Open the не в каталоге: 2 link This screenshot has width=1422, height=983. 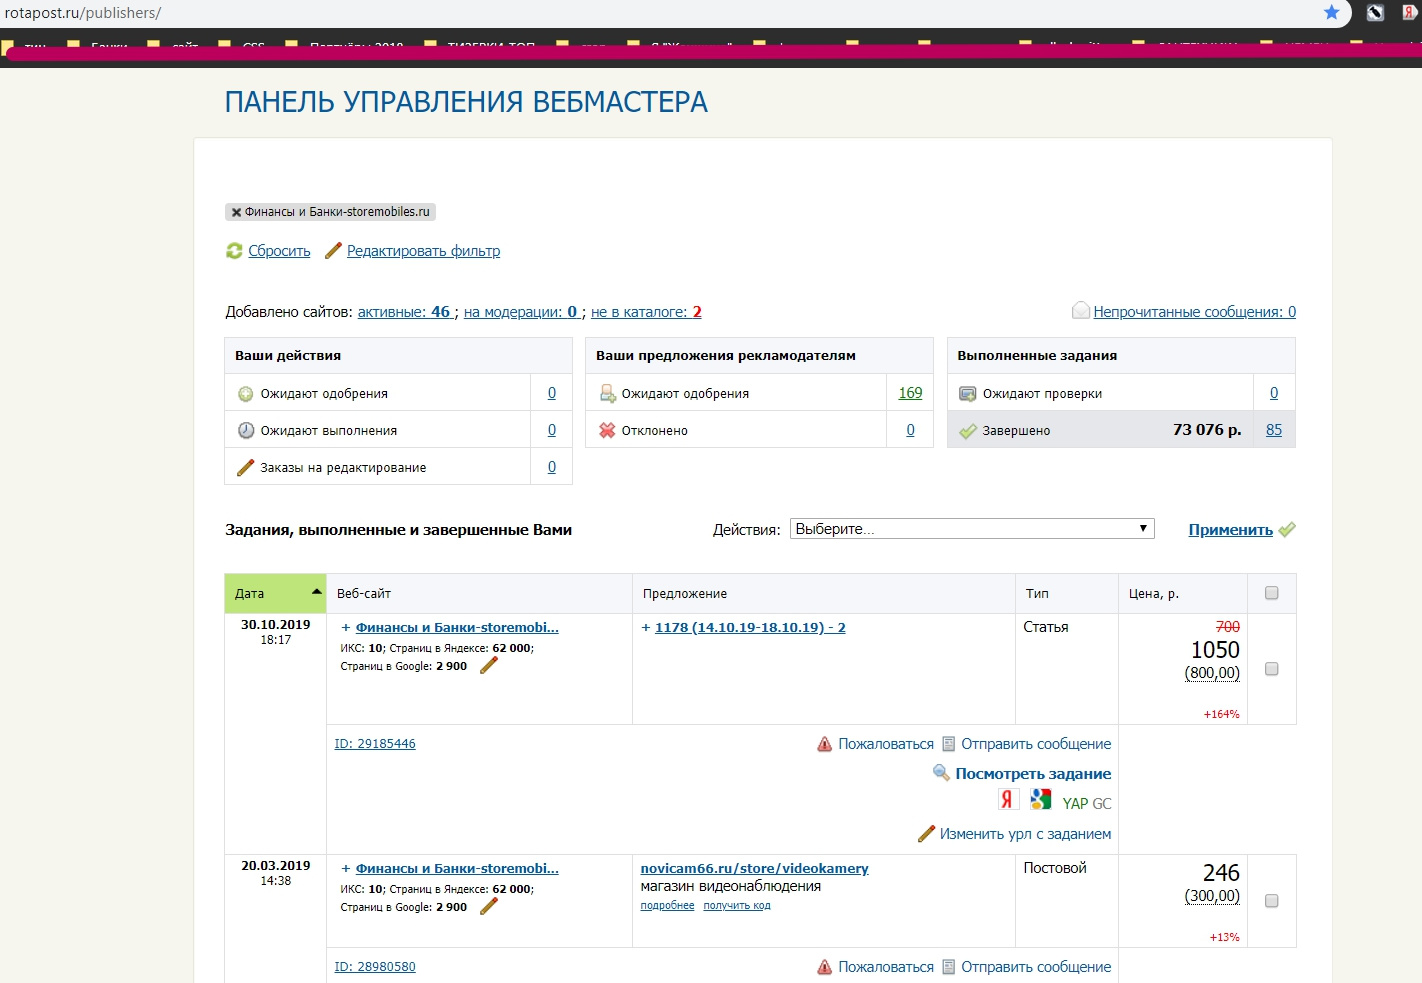[646, 312]
